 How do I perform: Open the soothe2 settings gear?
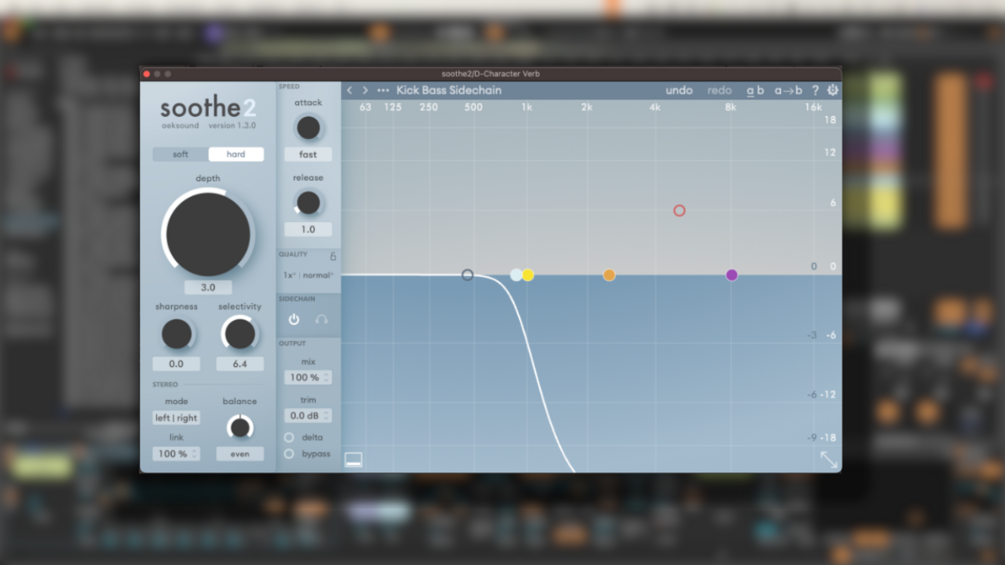pos(833,90)
